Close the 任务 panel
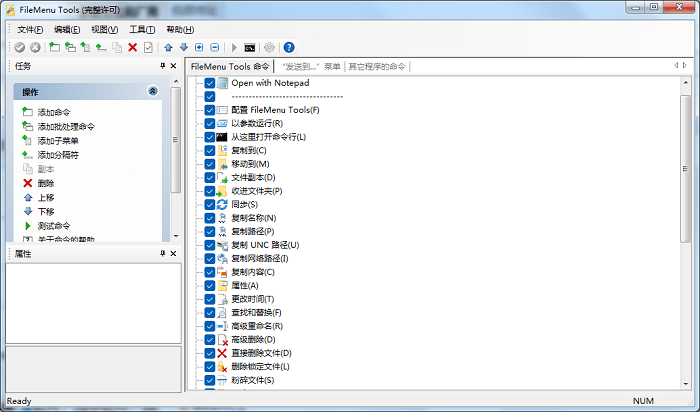Screen dimensions: 700x412 coord(174,66)
